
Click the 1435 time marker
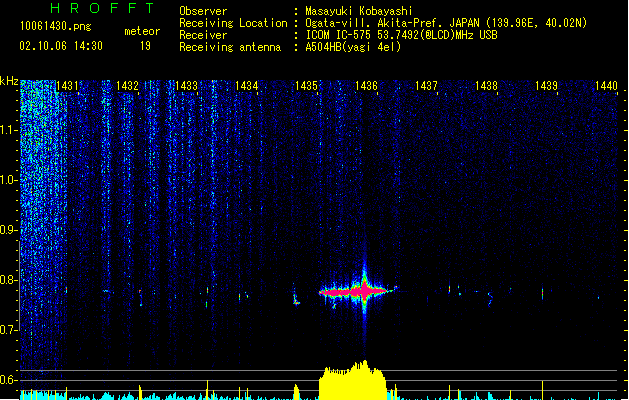306,86
